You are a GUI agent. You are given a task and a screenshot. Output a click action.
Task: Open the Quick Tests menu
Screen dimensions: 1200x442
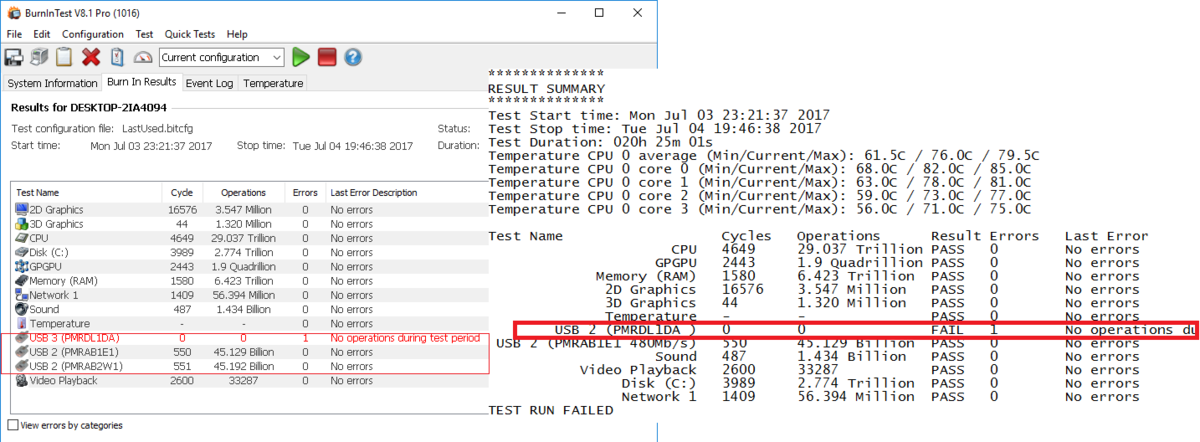tap(192, 34)
